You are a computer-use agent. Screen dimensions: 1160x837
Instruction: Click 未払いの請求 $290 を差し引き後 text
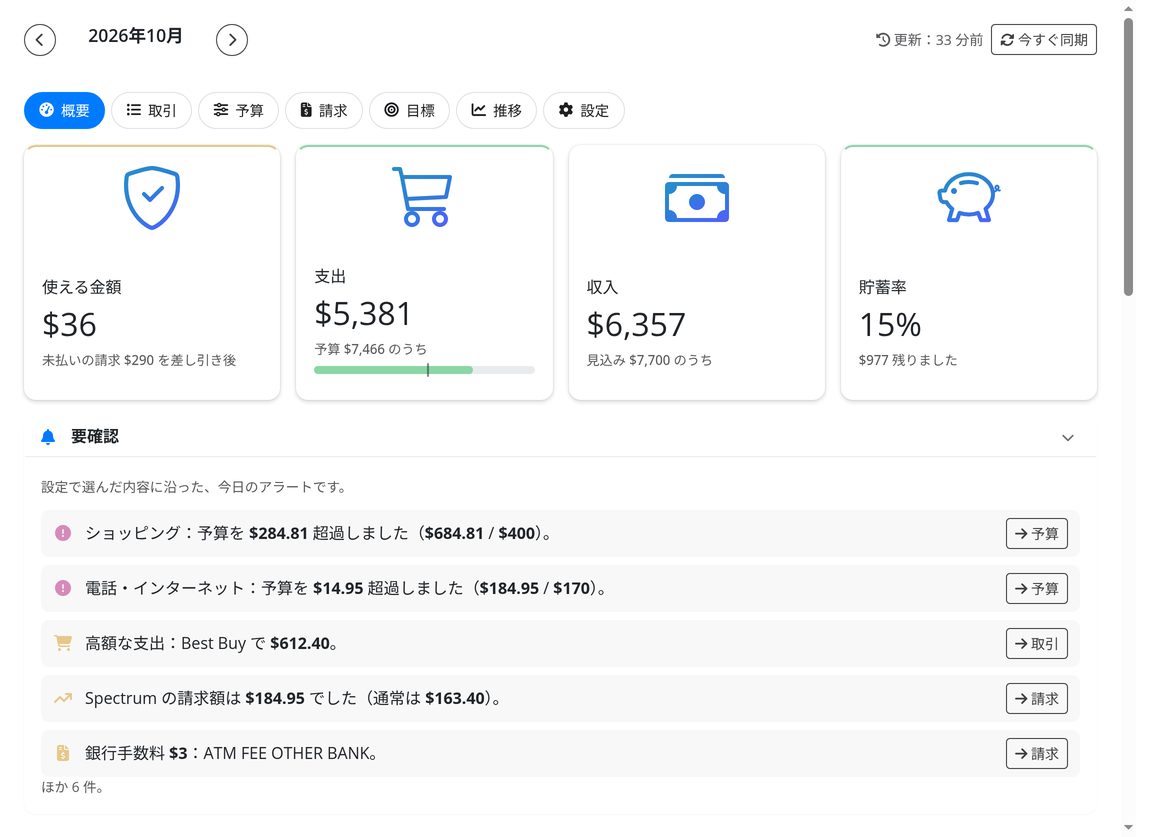tap(139, 360)
